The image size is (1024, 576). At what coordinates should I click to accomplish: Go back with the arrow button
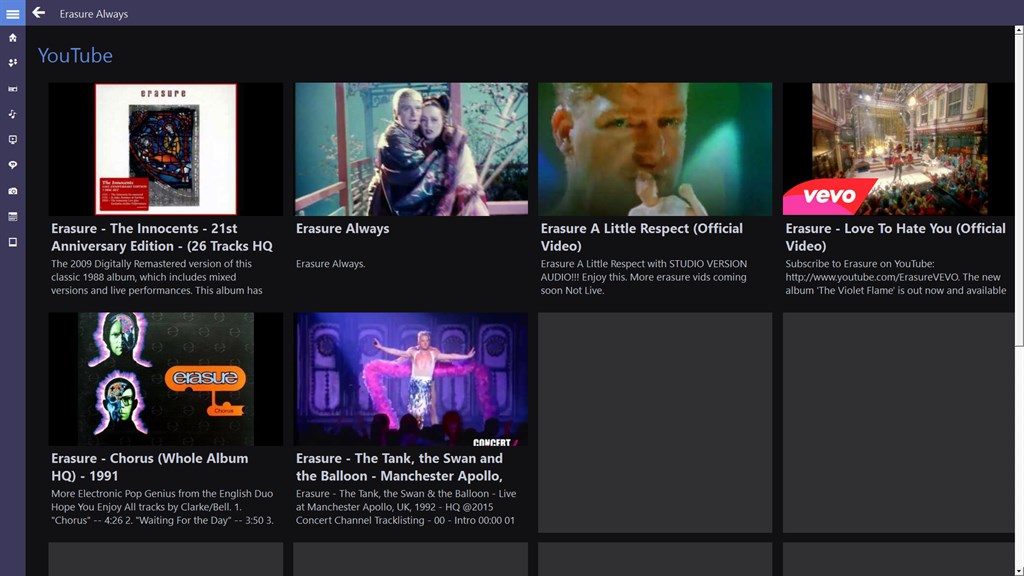tap(39, 12)
